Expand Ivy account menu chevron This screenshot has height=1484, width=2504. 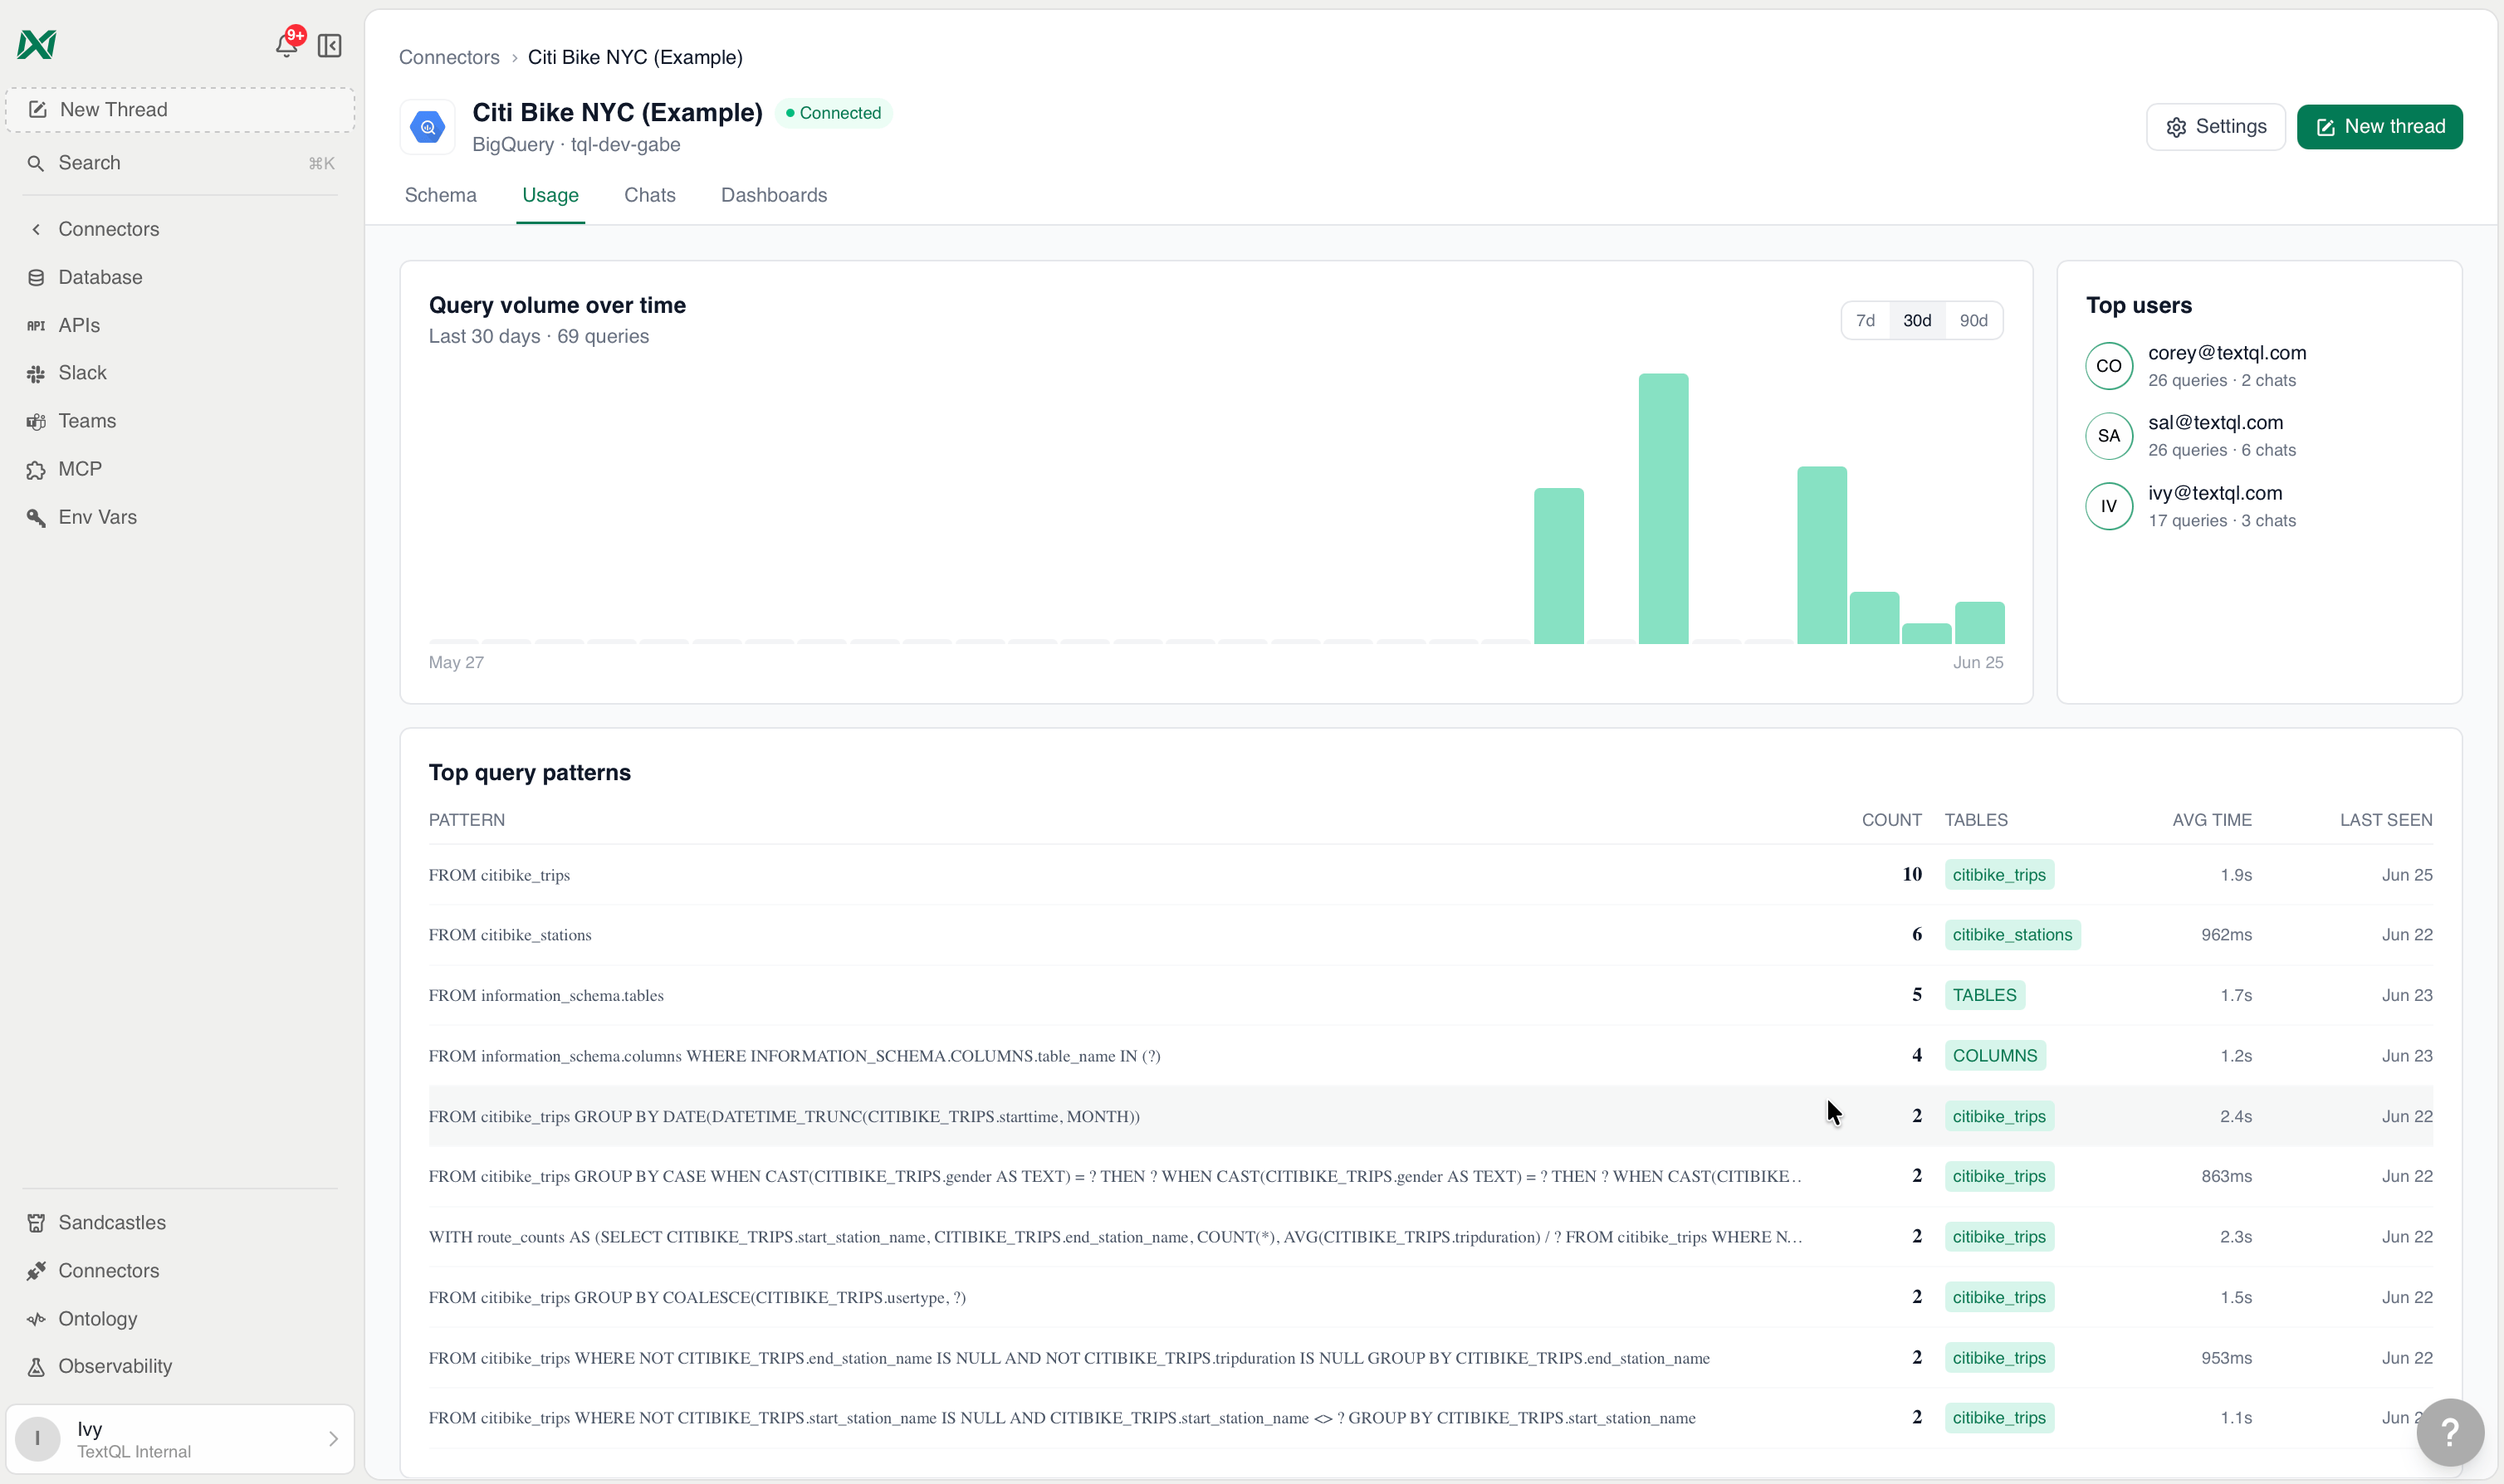(x=333, y=1438)
